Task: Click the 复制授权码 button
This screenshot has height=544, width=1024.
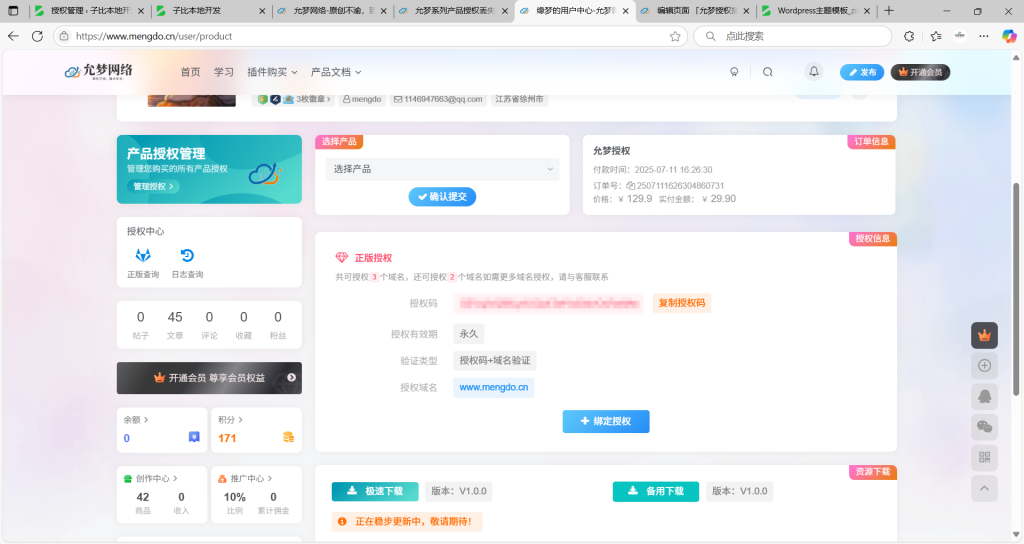Action: pos(682,303)
